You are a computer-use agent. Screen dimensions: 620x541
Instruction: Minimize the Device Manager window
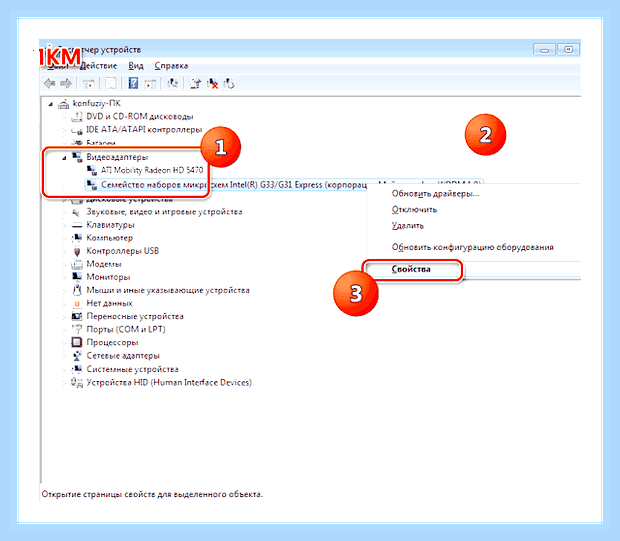point(544,50)
